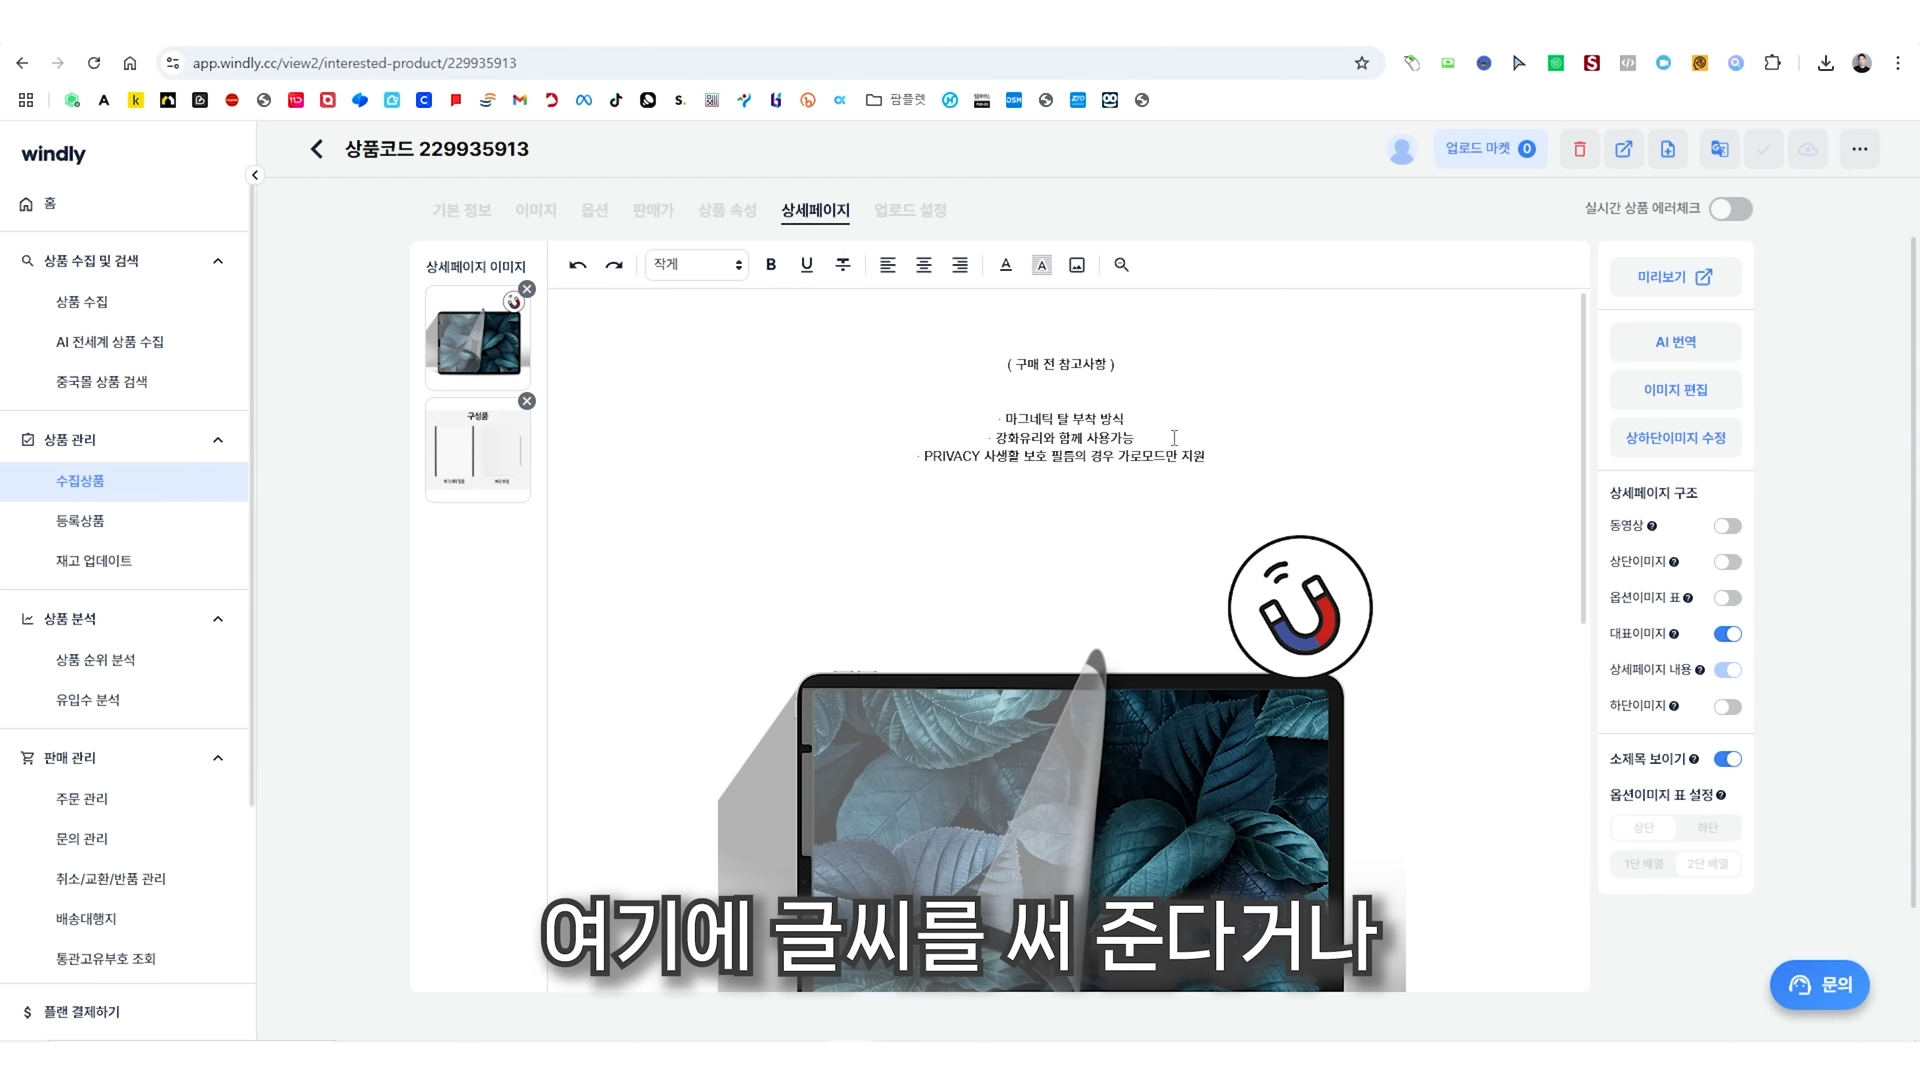1920x1080 pixels.
Task: Click the AI 번역 button
Action: [1674, 341]
